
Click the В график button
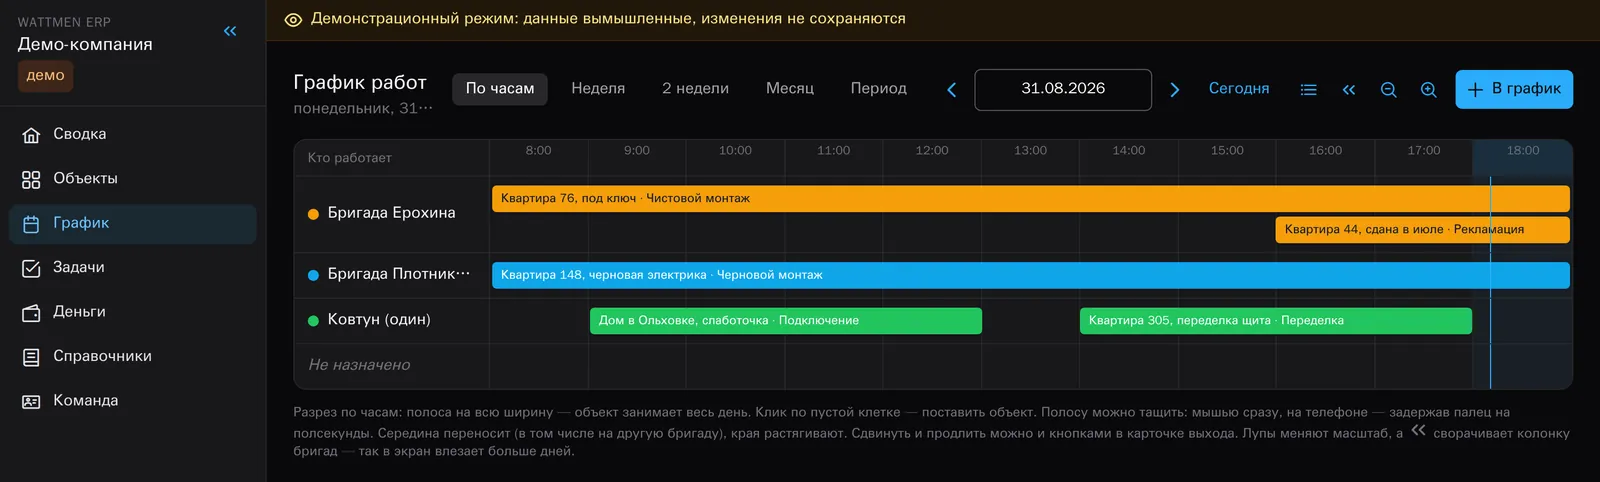point(1514,89)
